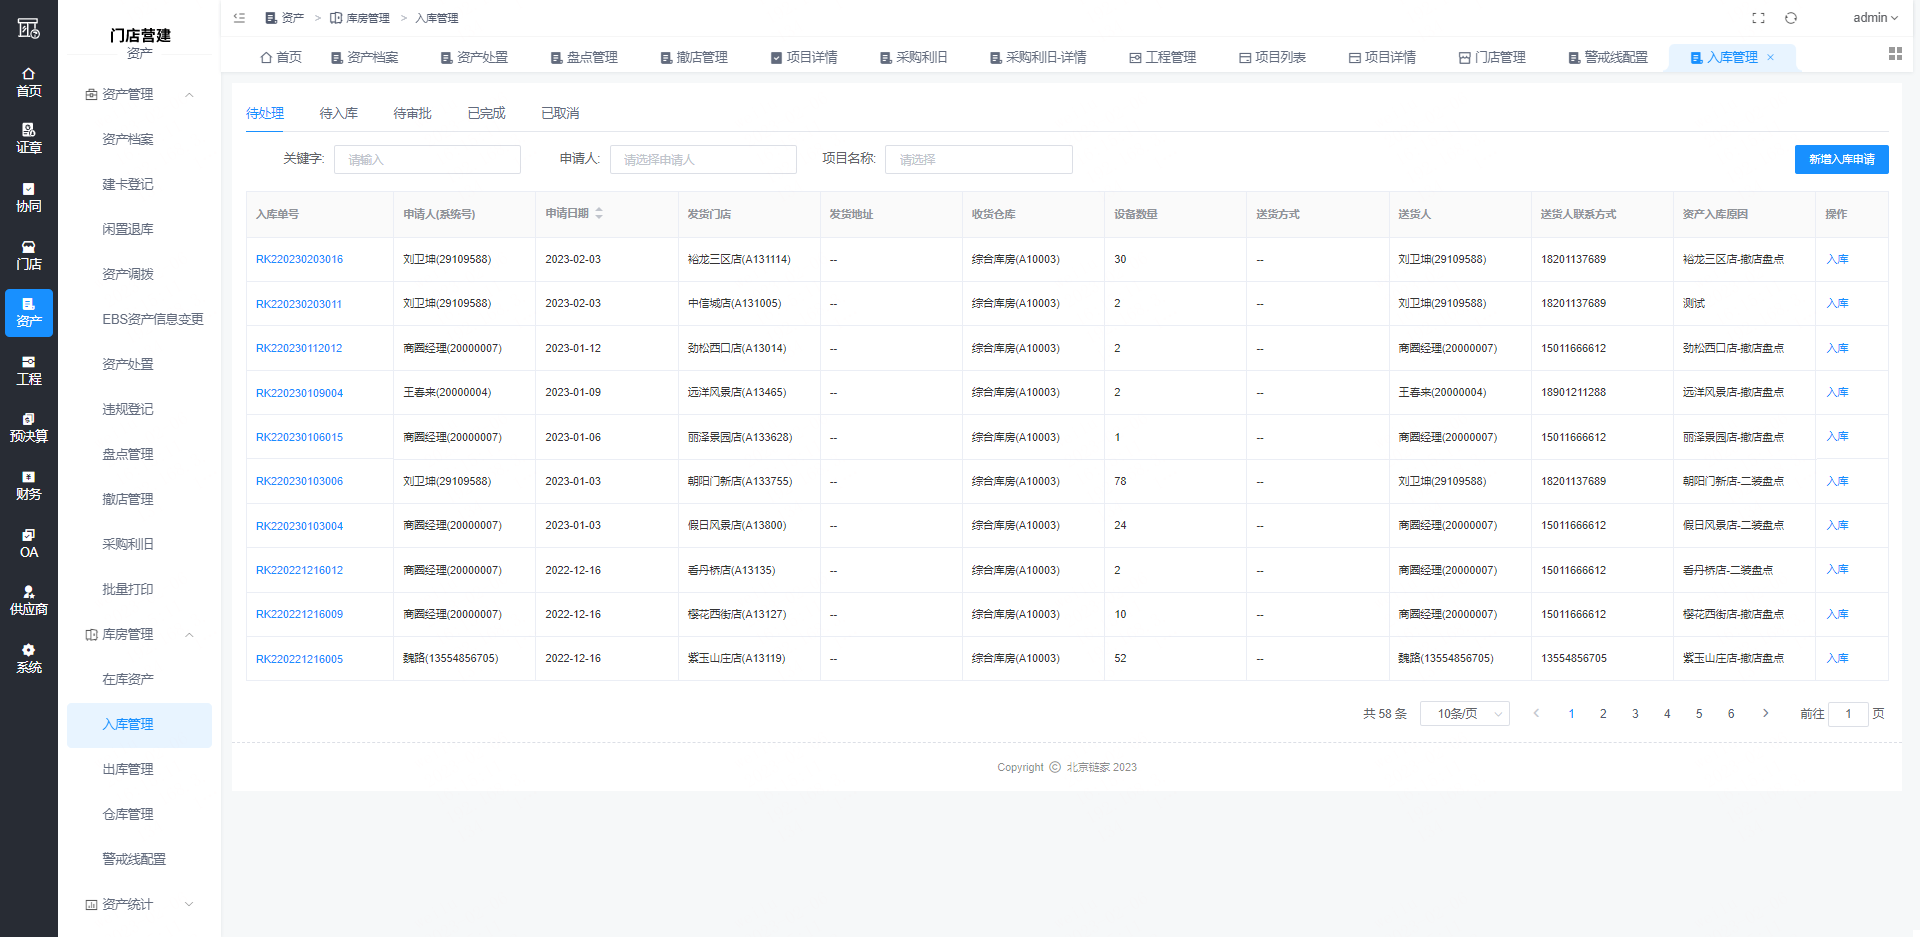
Task: Open order link RK220230203016
Action: (x=299, y=260)
